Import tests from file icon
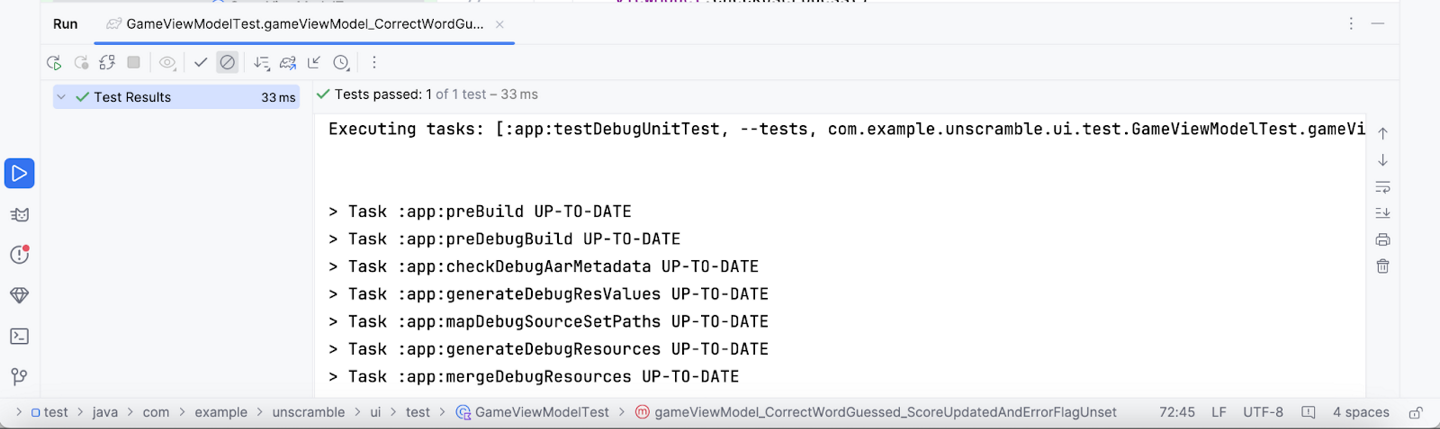1440x429 pixels. pyautogui.click(x=314, y=63)
